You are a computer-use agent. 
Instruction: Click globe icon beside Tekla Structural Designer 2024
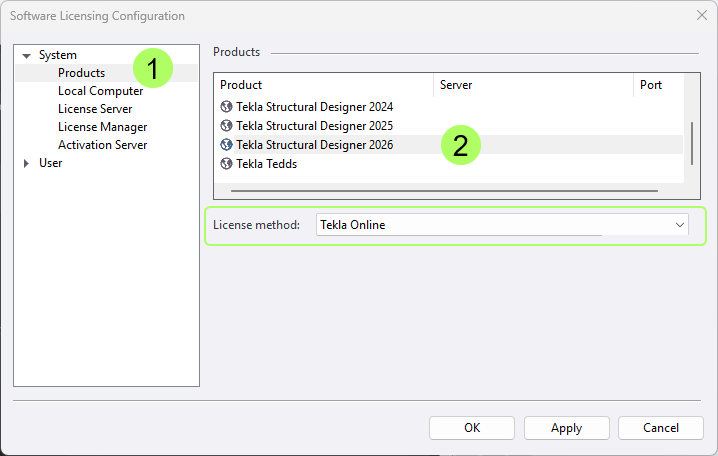[x=226, y=107]
